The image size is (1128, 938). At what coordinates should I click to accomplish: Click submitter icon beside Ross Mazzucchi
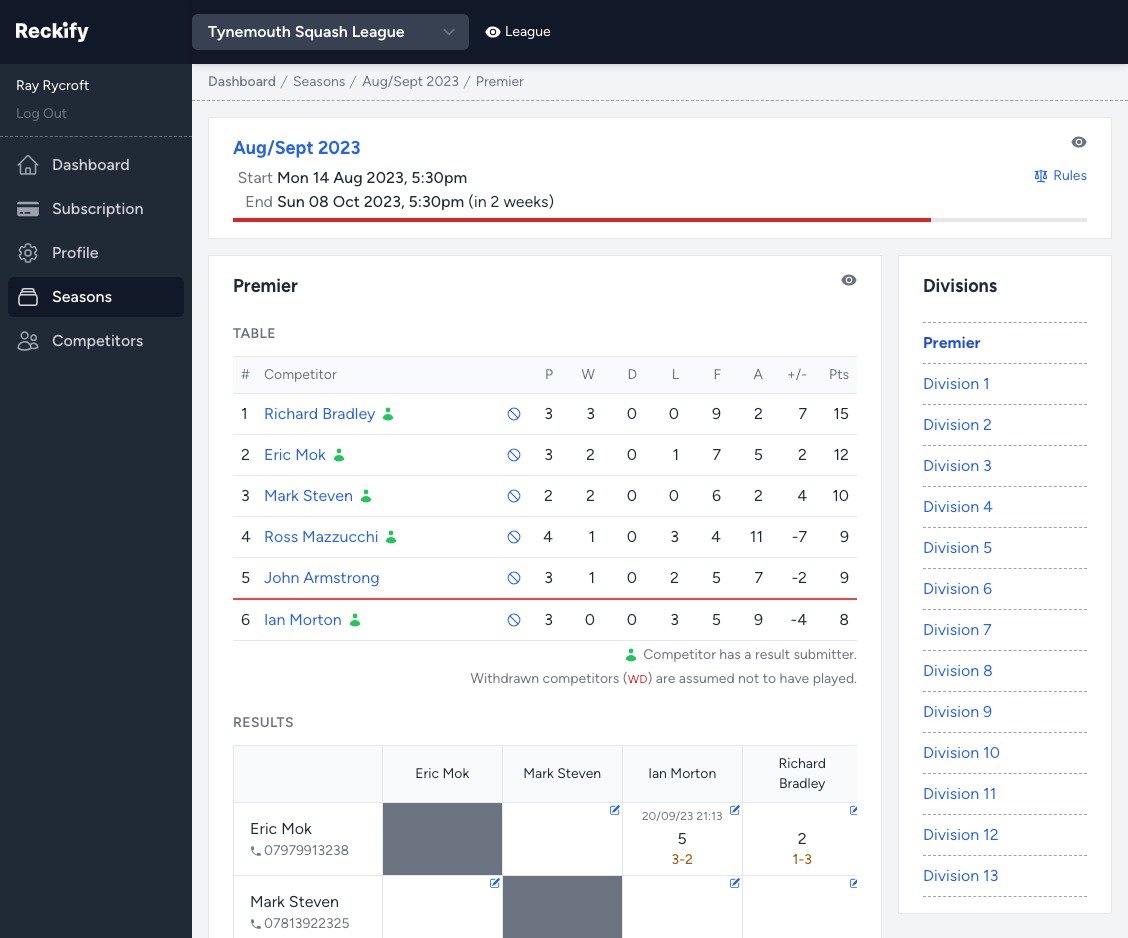[x=391, y=537]
